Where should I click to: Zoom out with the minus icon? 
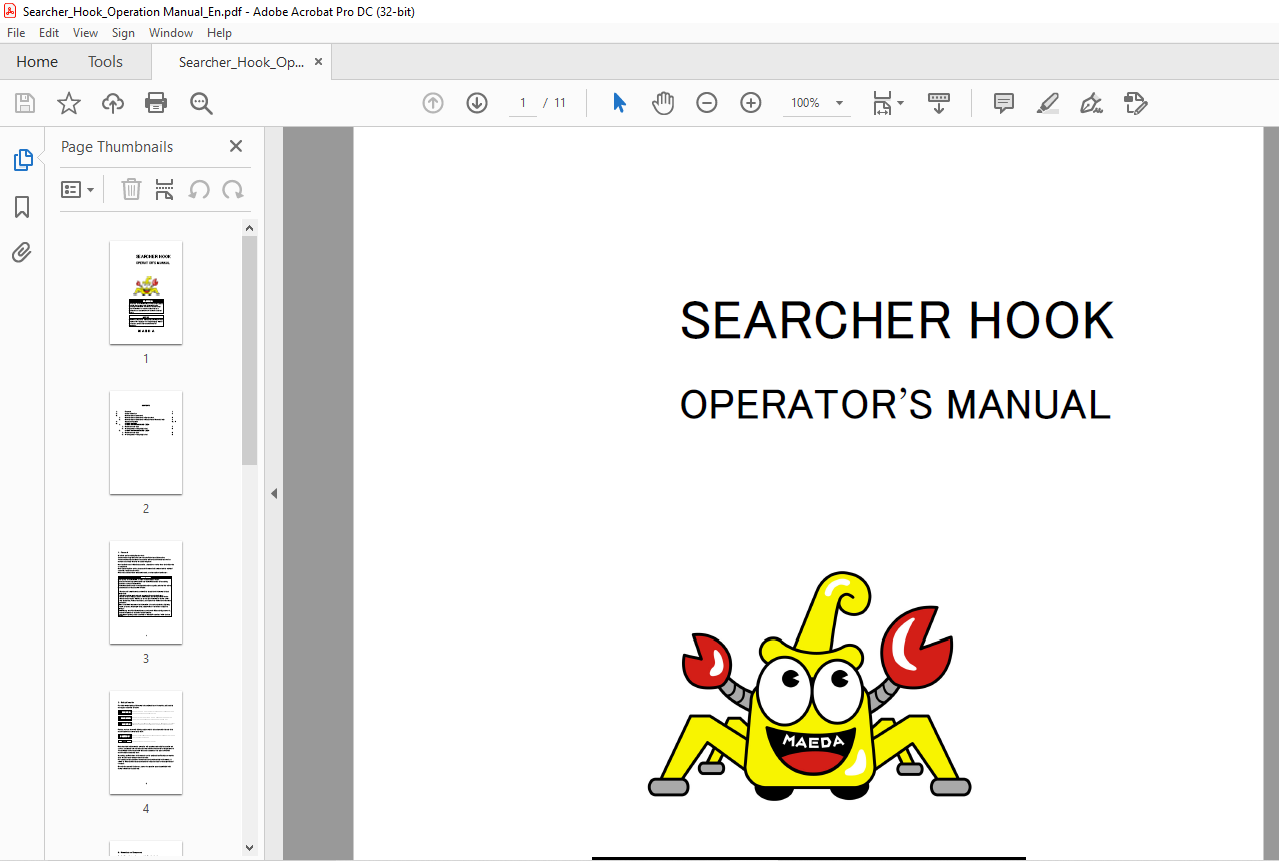point(707,103)
